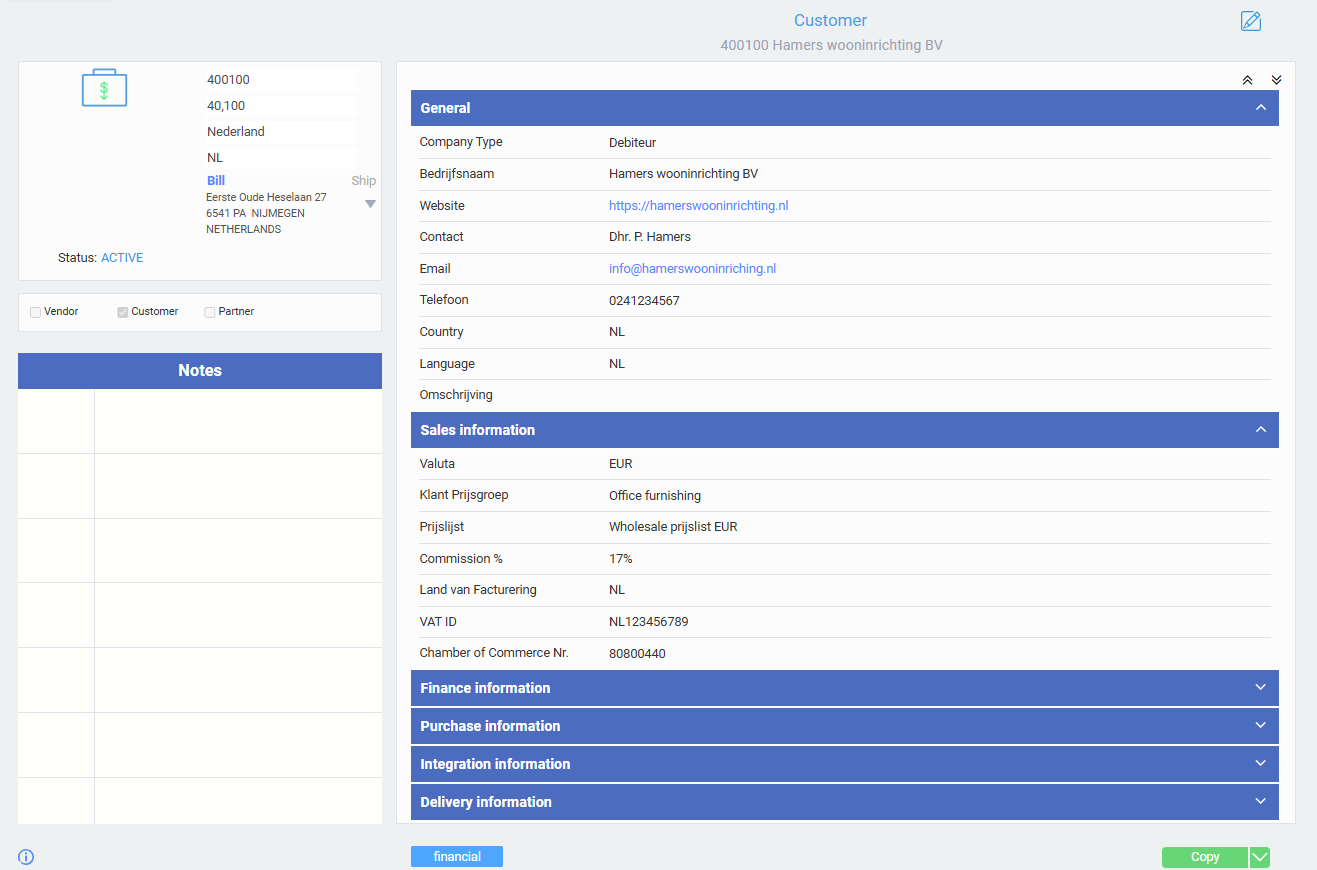Click the contact name Dhr. P. Hamers

pyautogui.click(x=650, y=237)
